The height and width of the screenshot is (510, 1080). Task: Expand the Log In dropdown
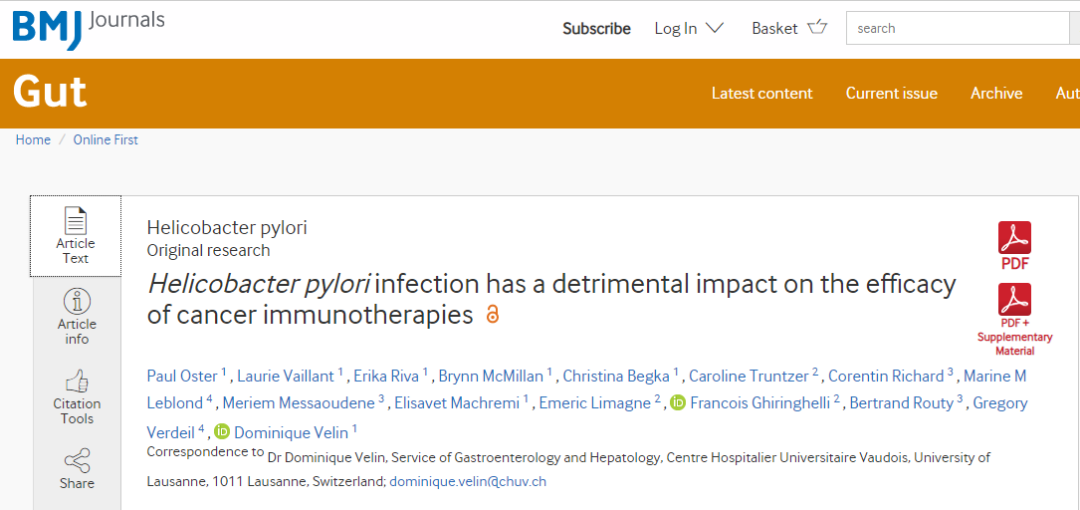click(689, 28)
